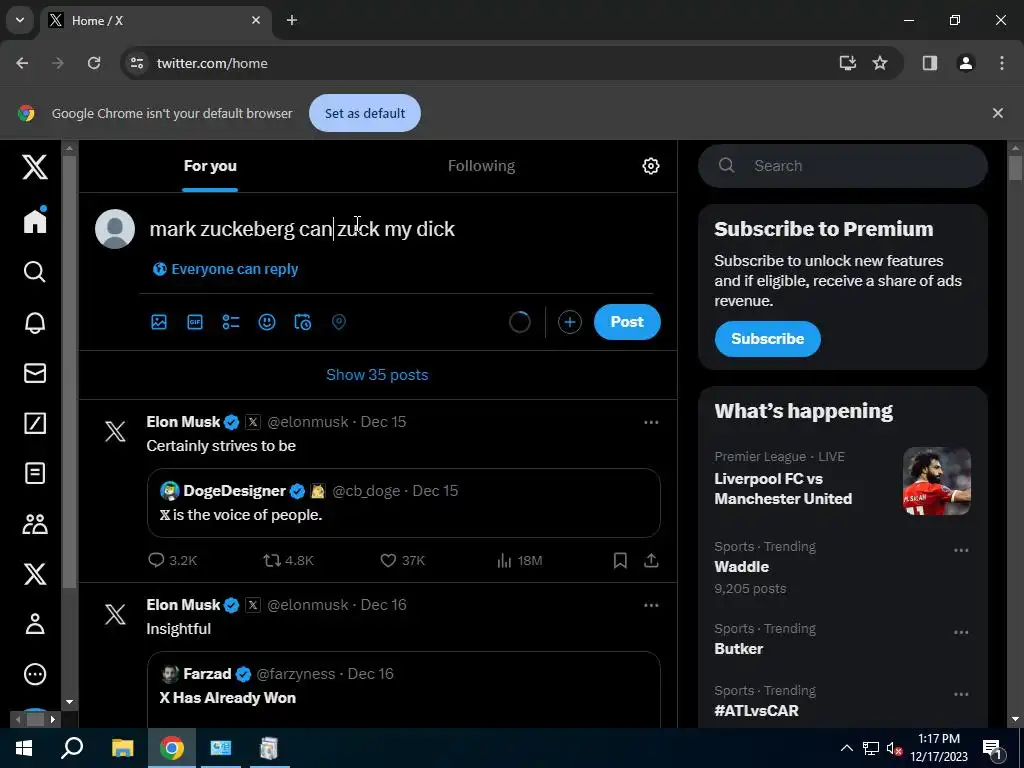The width and height of the screenshot is (1024, 768).
Task: Open the quoted DogeDesigner post
Action: (x=404, y=503)
